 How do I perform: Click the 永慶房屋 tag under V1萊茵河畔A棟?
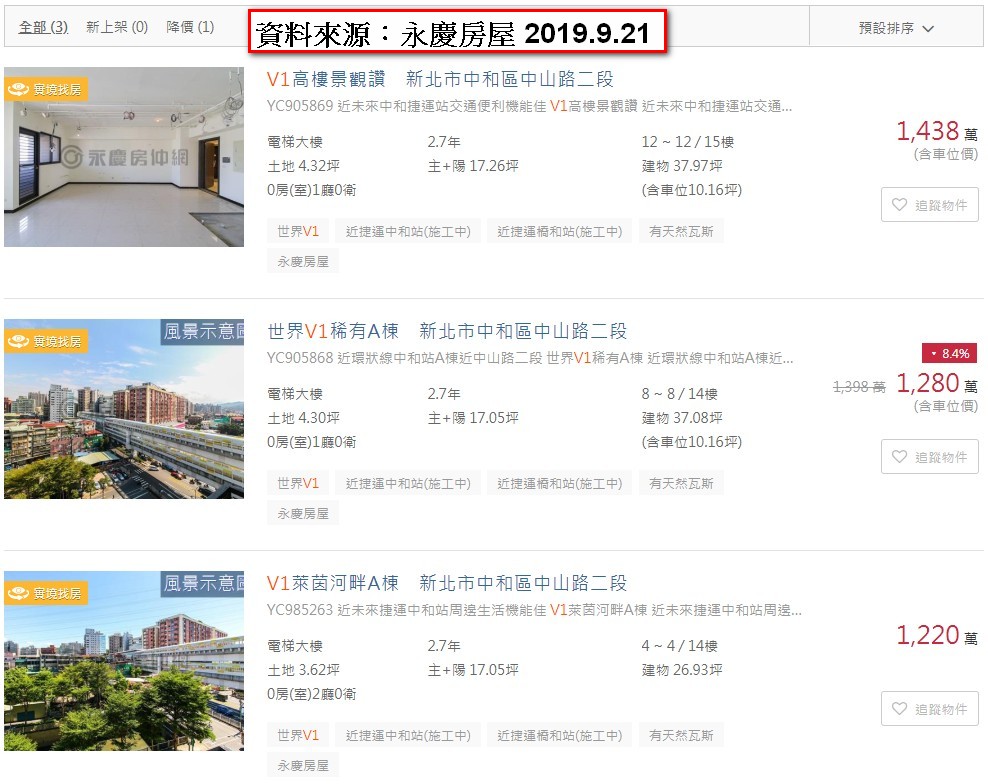point(303,766)
